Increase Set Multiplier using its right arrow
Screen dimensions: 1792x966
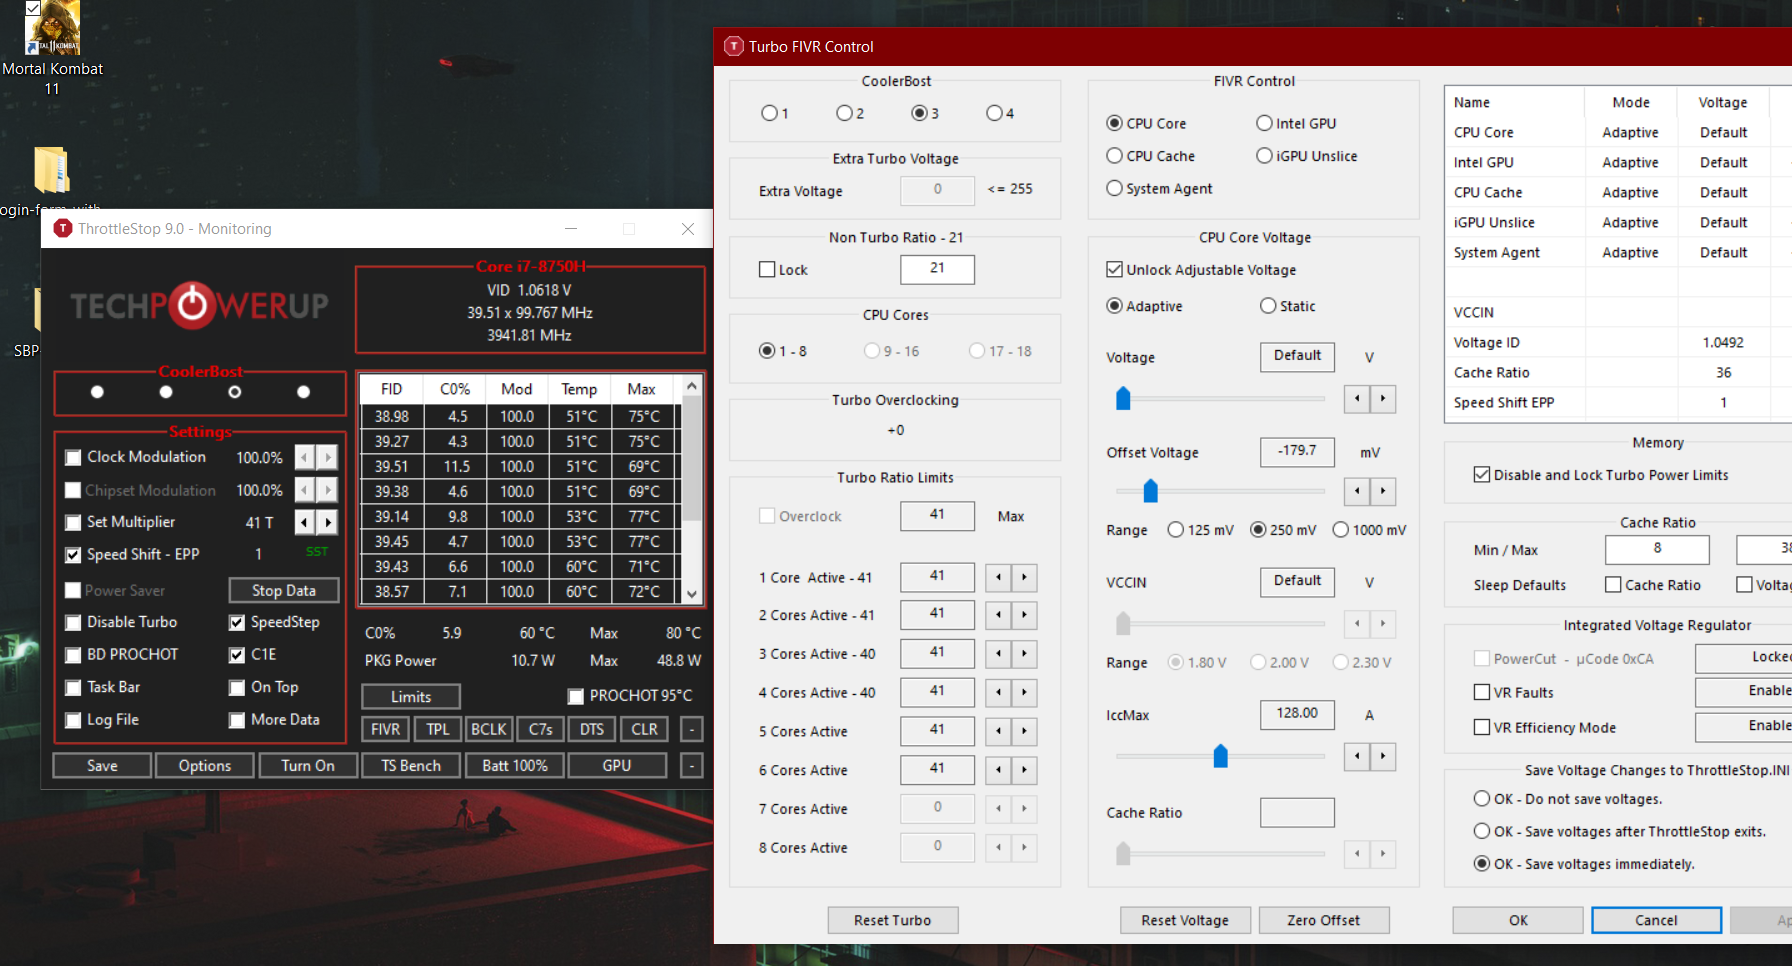click(x=328, y=522)
